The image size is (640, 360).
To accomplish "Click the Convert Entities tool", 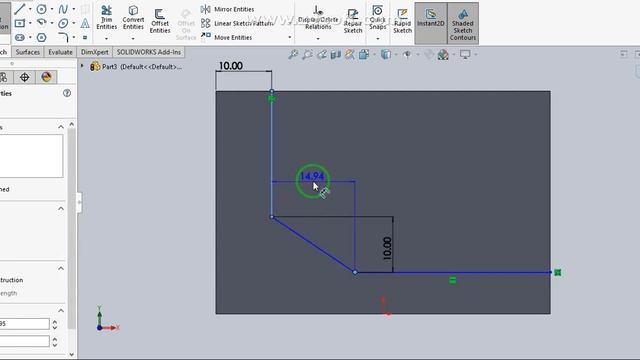I will point(133,17).
